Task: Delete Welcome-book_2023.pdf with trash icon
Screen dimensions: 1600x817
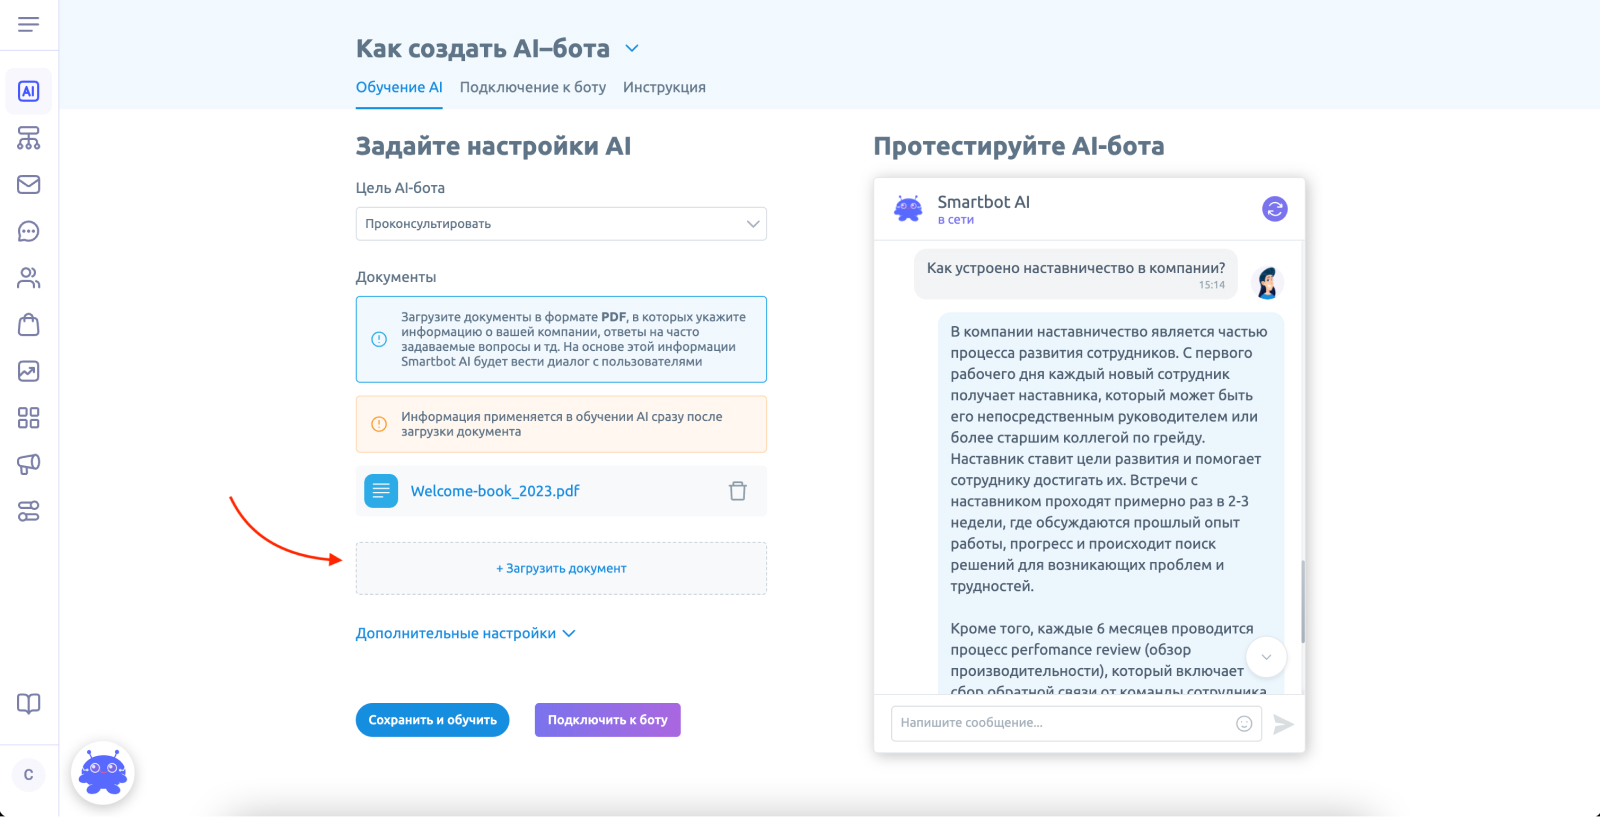Action: point(738,491)
